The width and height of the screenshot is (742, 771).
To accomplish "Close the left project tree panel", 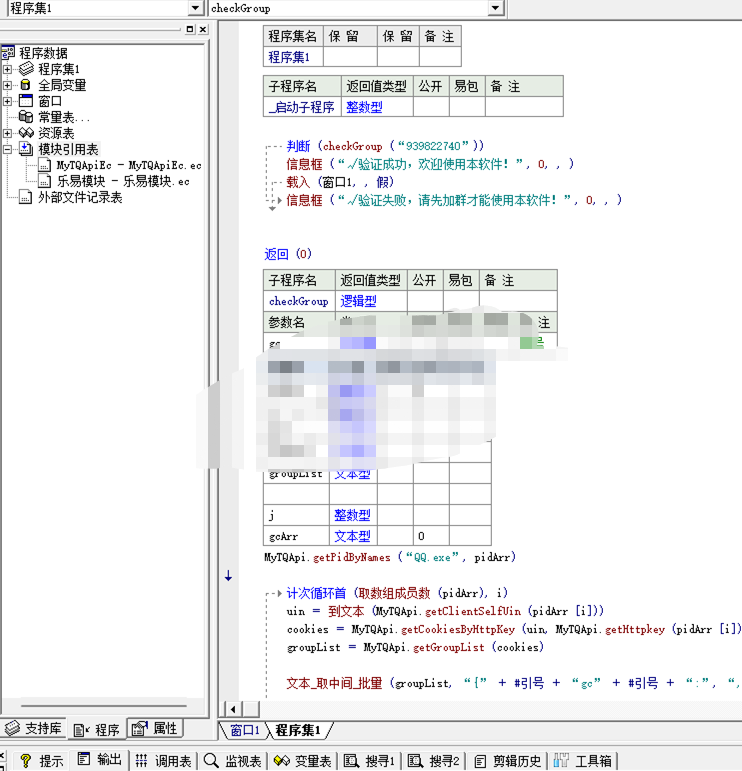I will [202, 30].
